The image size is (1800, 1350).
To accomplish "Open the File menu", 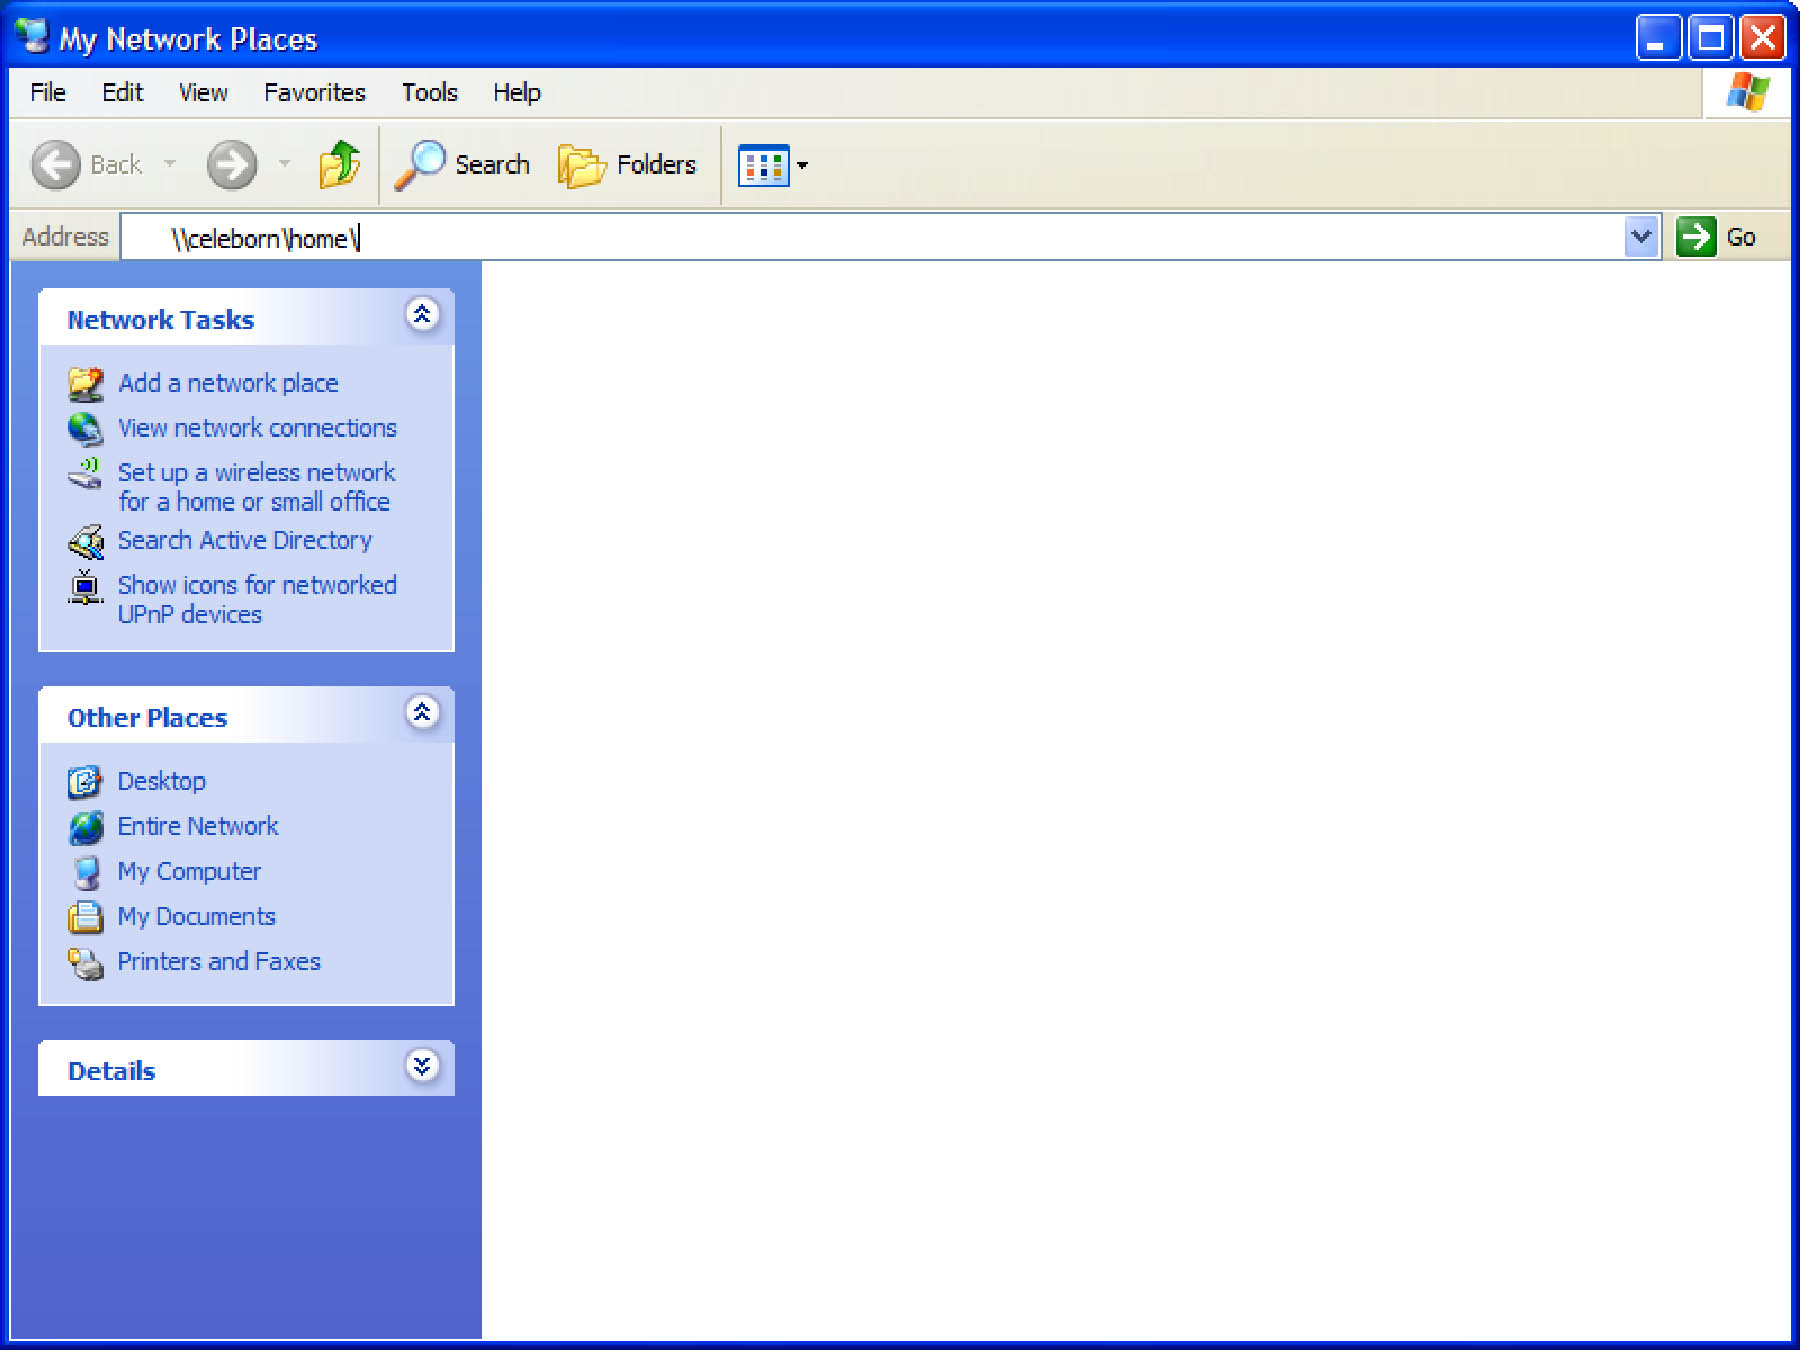I will click(x=48, y=92).
